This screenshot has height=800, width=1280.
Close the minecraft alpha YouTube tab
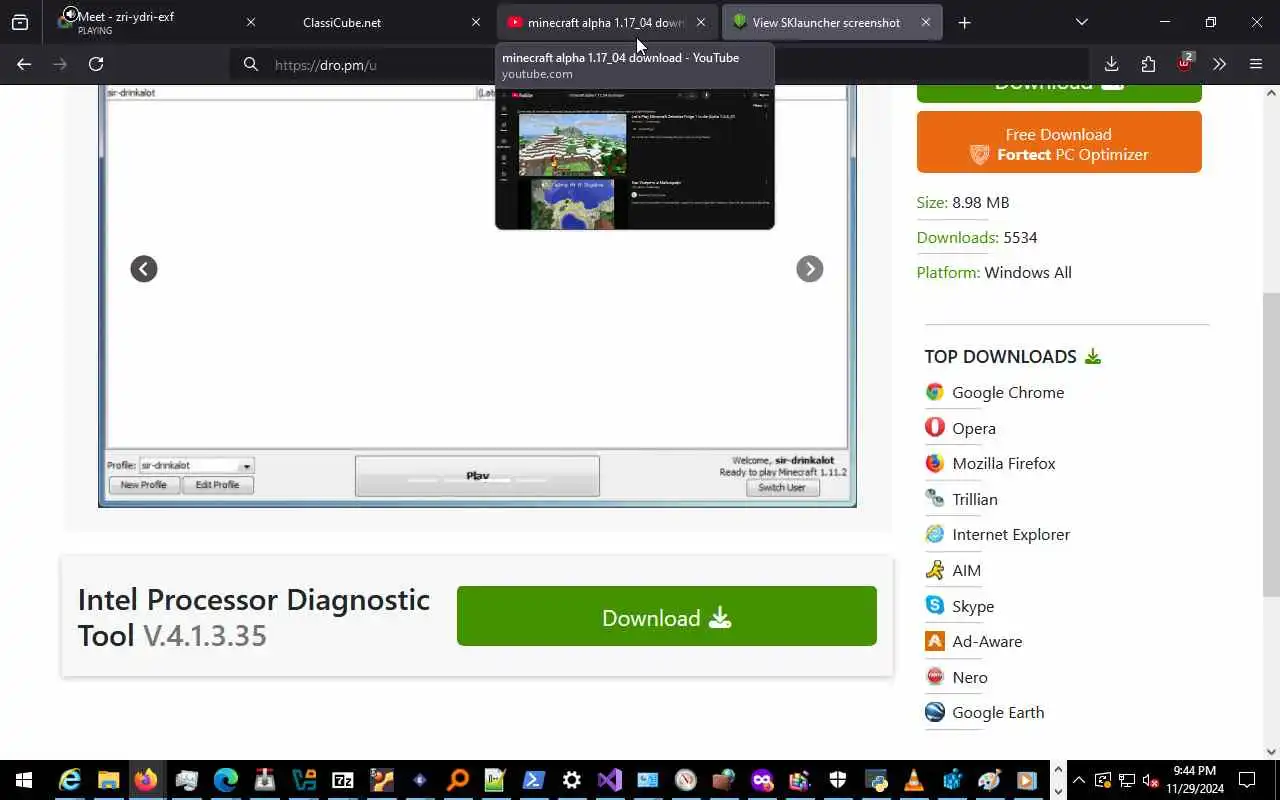pyautogui.click(x=700, y=22)
